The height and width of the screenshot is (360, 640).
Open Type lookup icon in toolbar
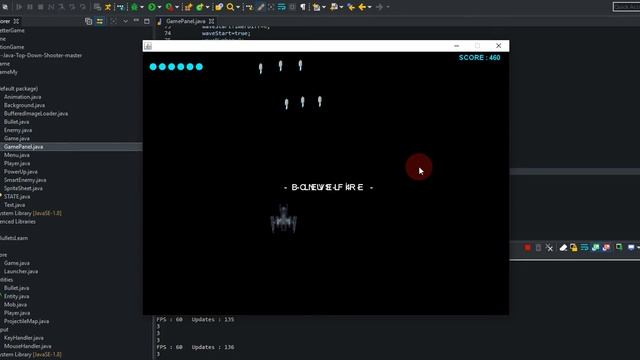(x=219, y=7)
